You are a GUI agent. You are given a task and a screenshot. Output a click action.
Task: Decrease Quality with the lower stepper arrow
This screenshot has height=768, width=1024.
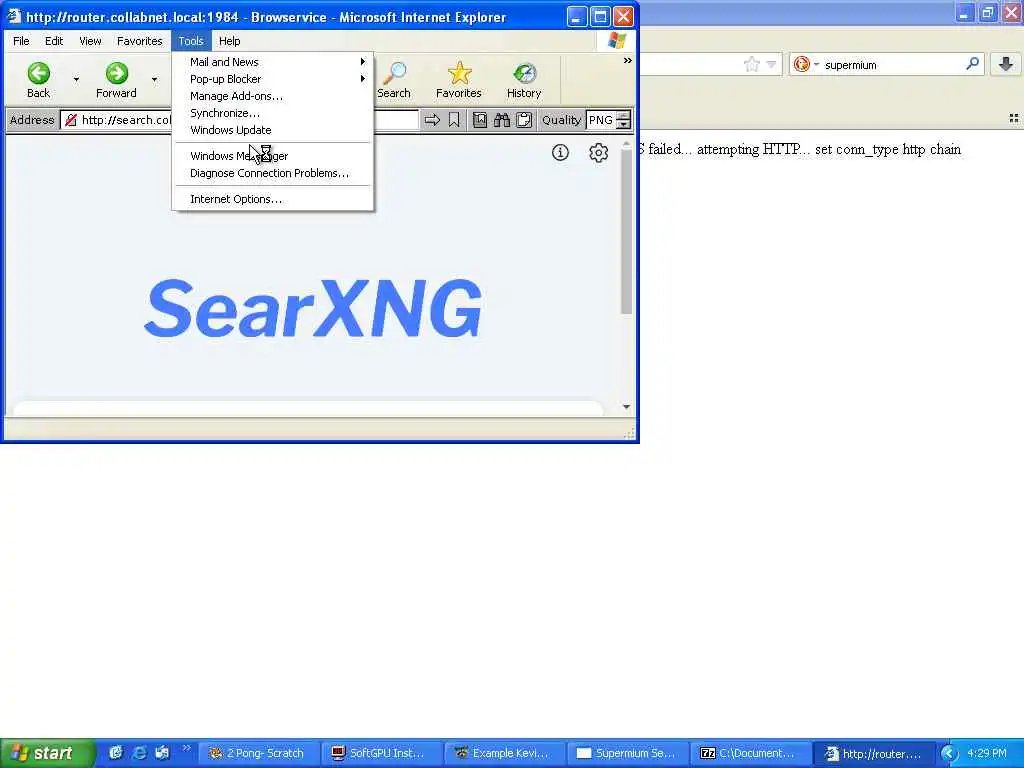(624, 125)
